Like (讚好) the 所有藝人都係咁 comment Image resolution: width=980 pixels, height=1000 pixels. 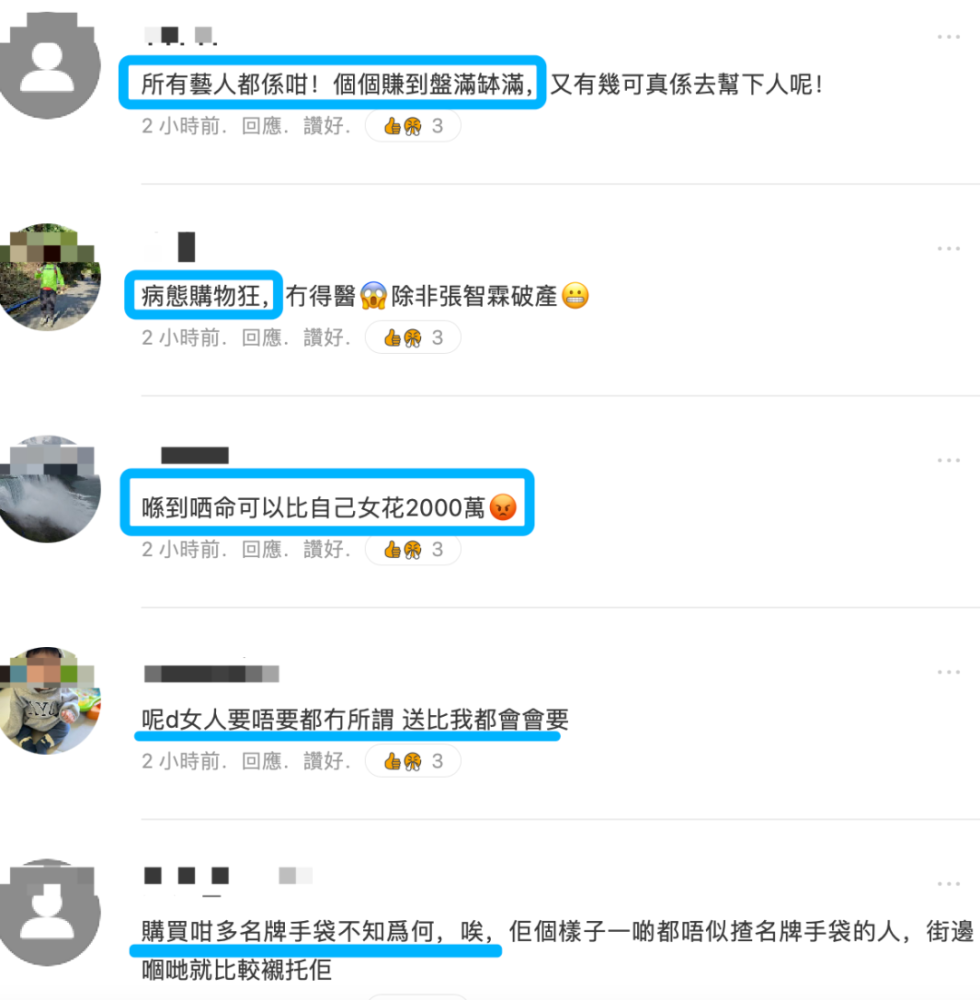[323, 126]
